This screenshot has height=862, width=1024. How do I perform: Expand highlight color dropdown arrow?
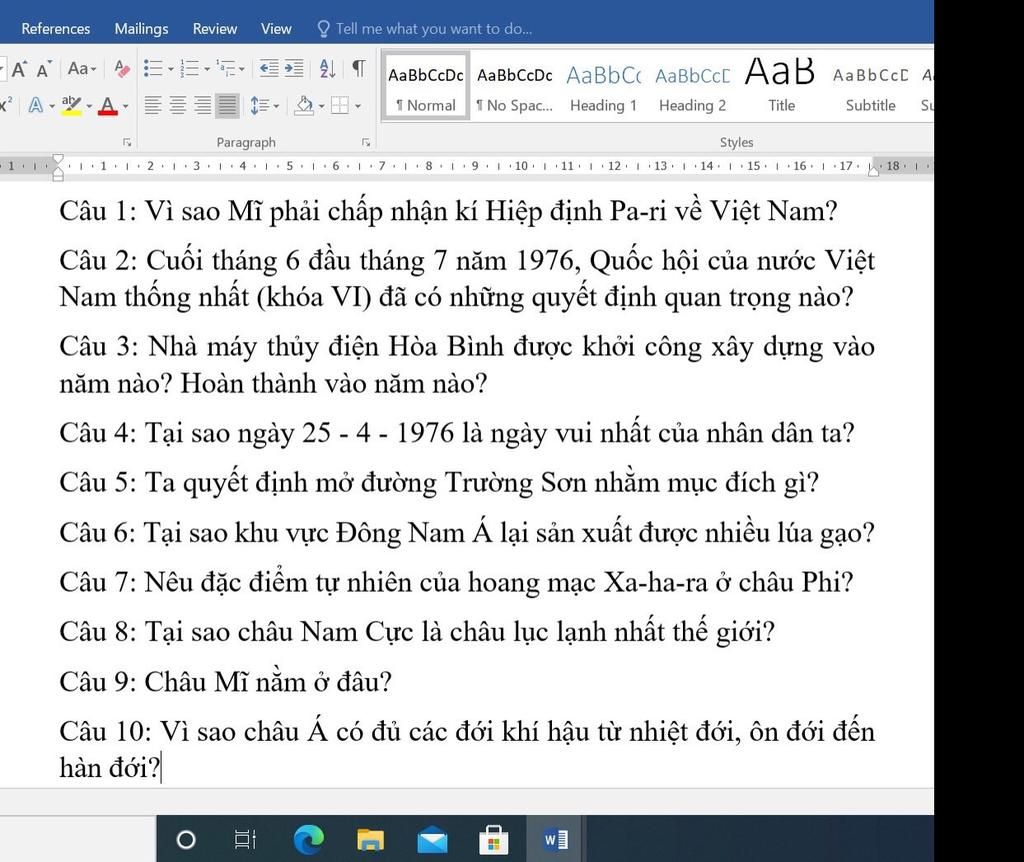[89, 106]
